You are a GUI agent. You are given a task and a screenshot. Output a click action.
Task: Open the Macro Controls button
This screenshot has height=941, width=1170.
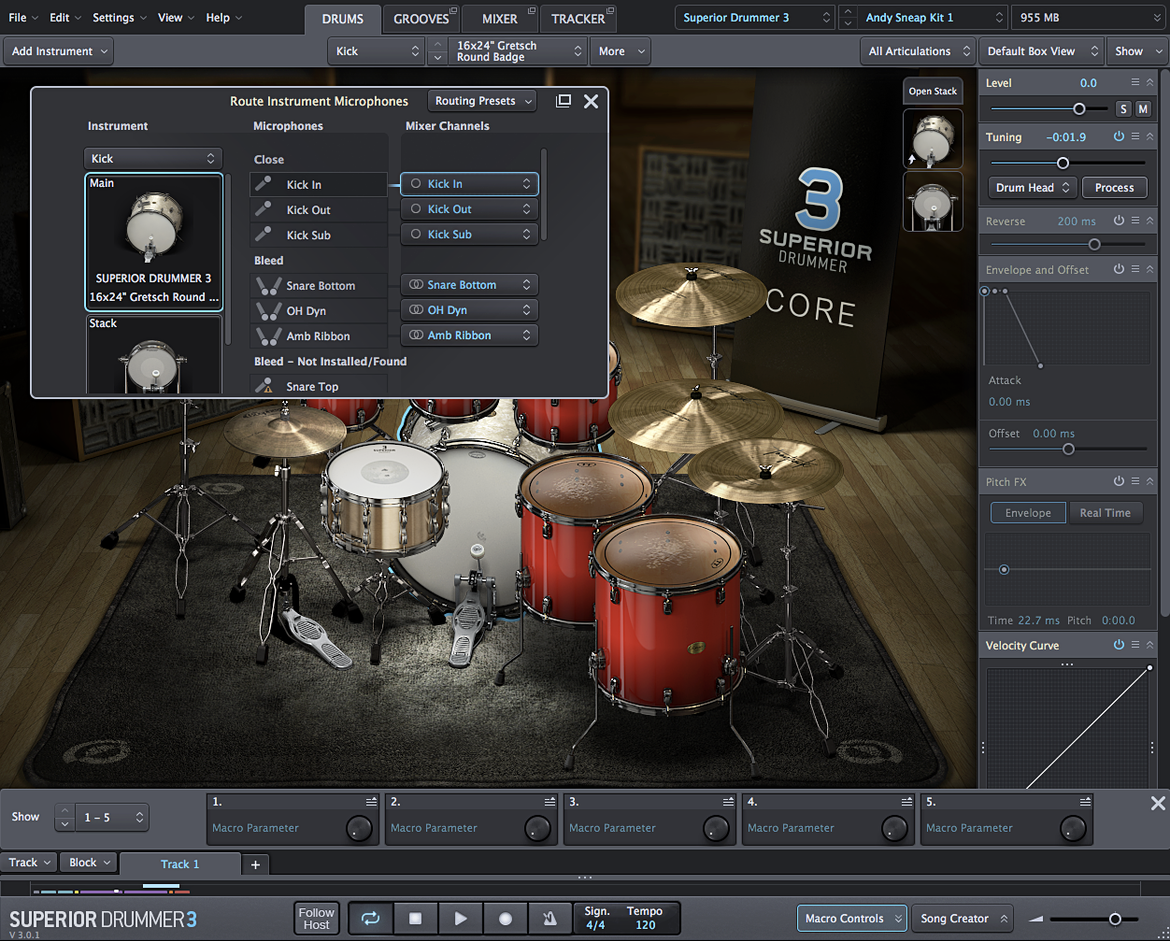click(x=853, y=919)
